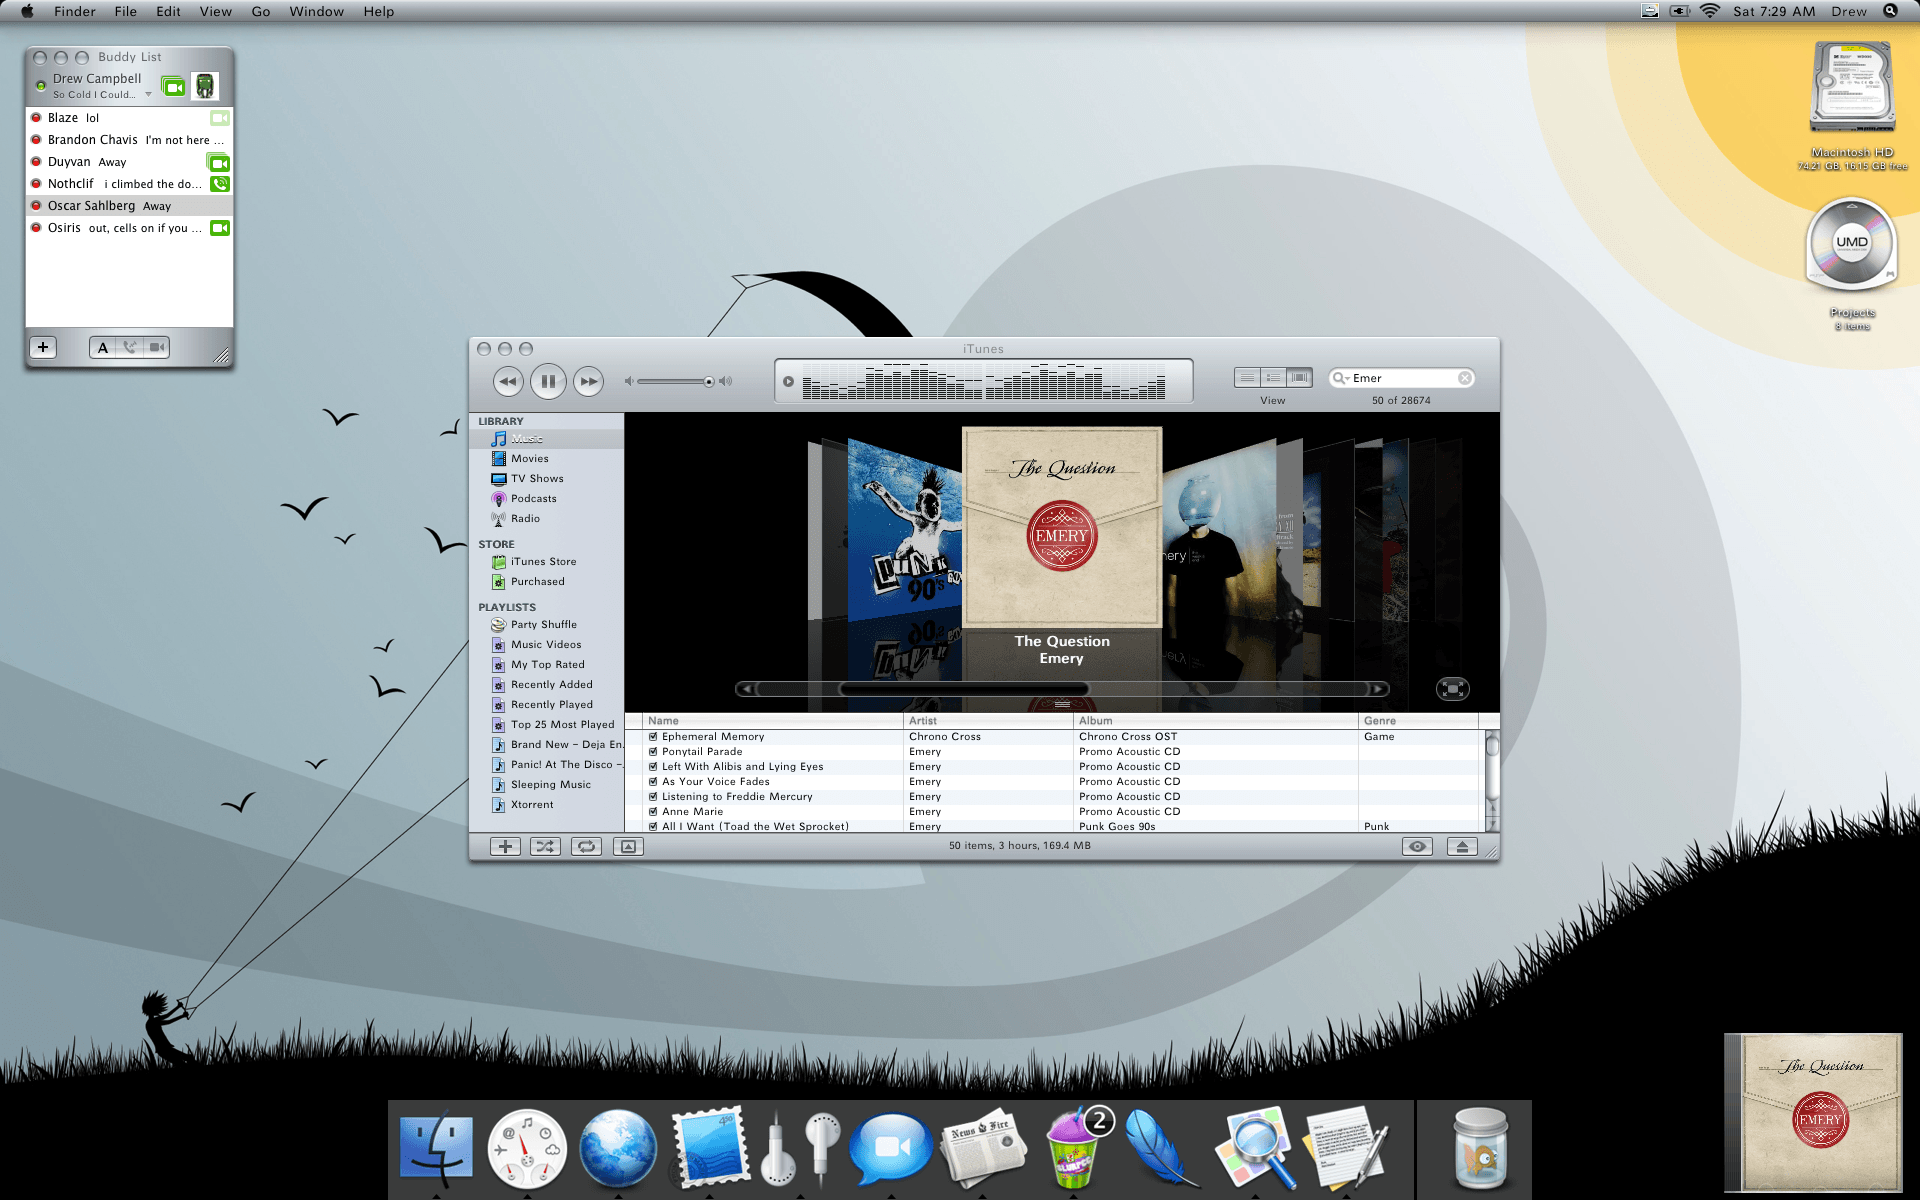Start video chat with Osiris
1920x1200 pixels.
click(x=220, y=228)
